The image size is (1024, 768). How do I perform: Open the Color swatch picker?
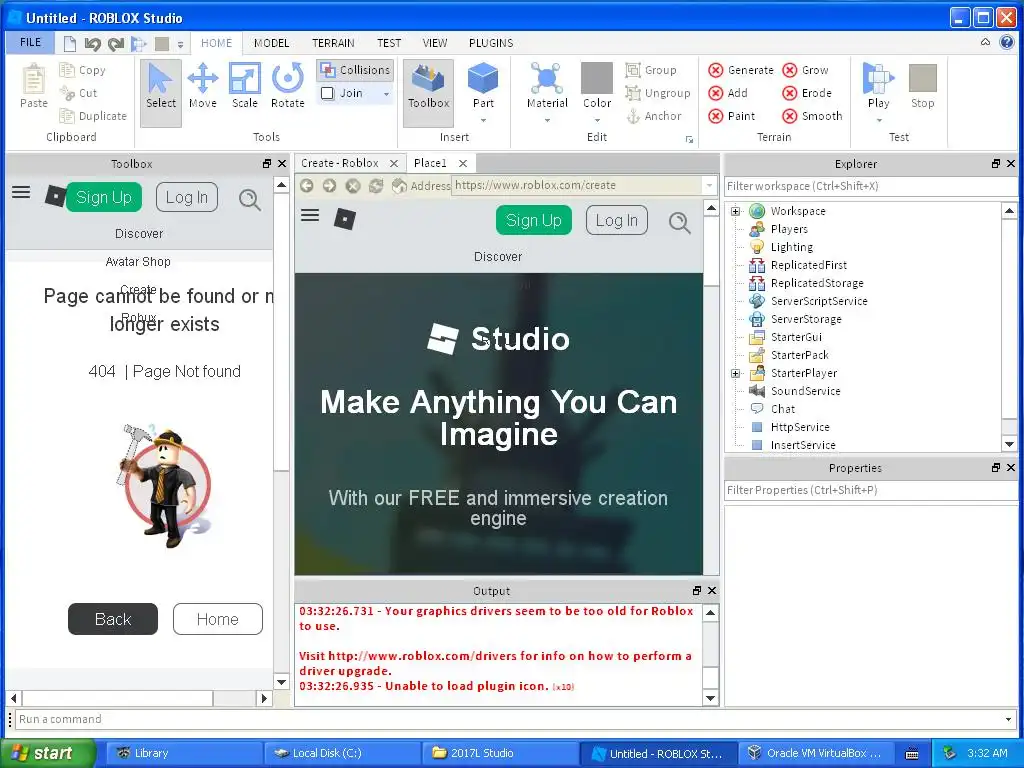pyautogui.click(x=597, y=78)
